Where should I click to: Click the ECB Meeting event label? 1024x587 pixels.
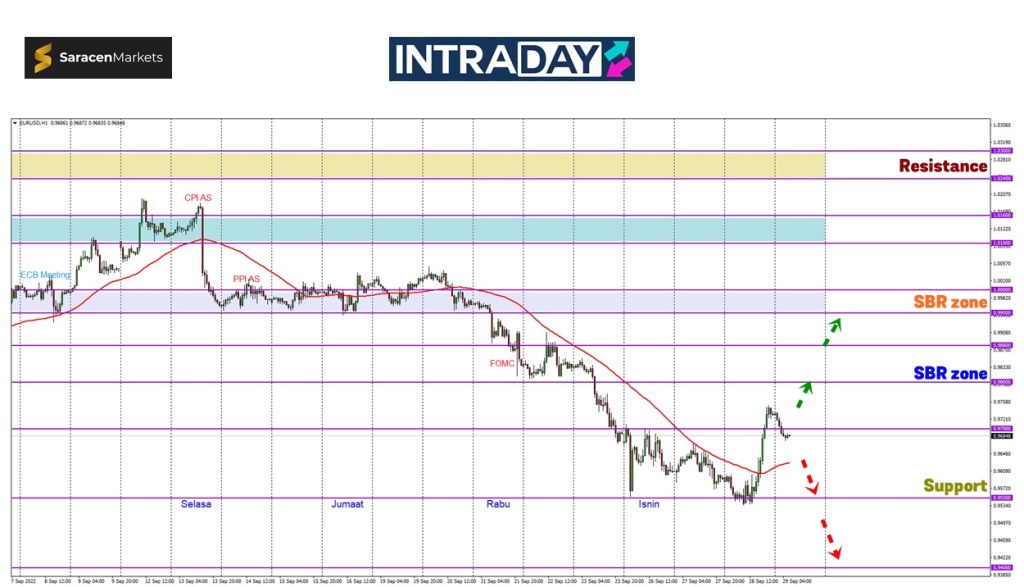pos(46,274)
